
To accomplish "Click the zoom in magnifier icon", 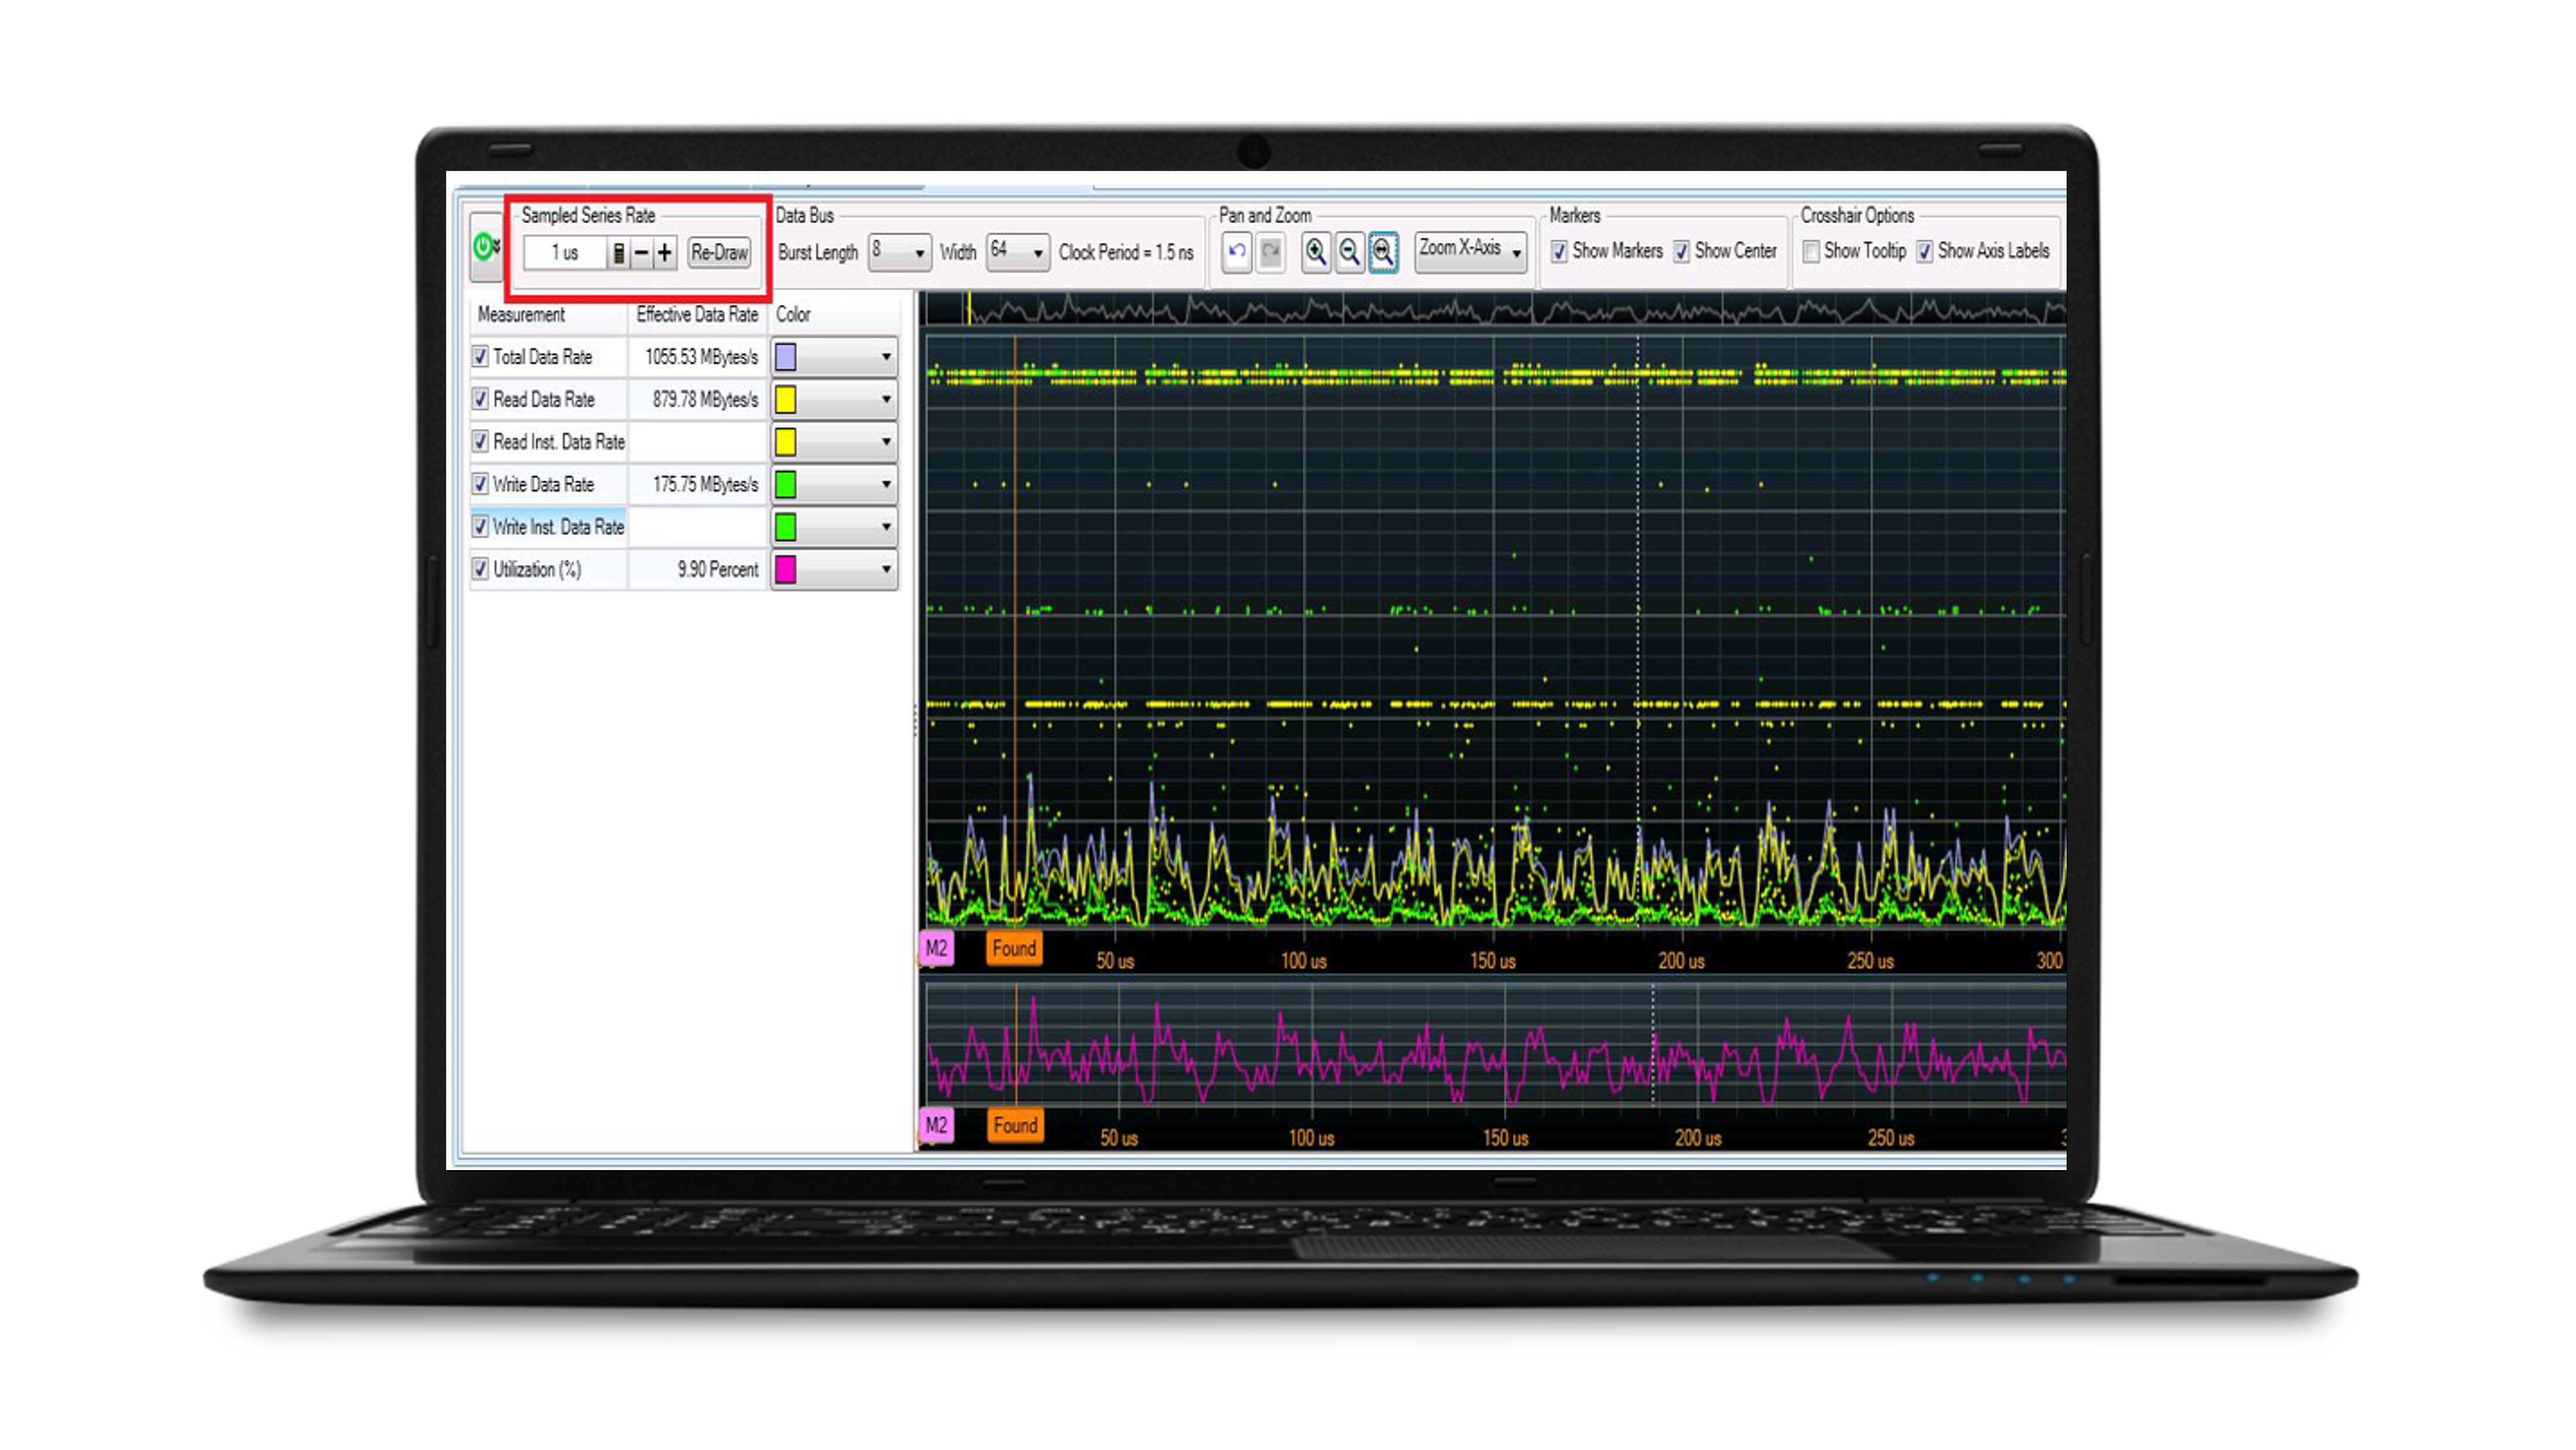I will 1316,252.
